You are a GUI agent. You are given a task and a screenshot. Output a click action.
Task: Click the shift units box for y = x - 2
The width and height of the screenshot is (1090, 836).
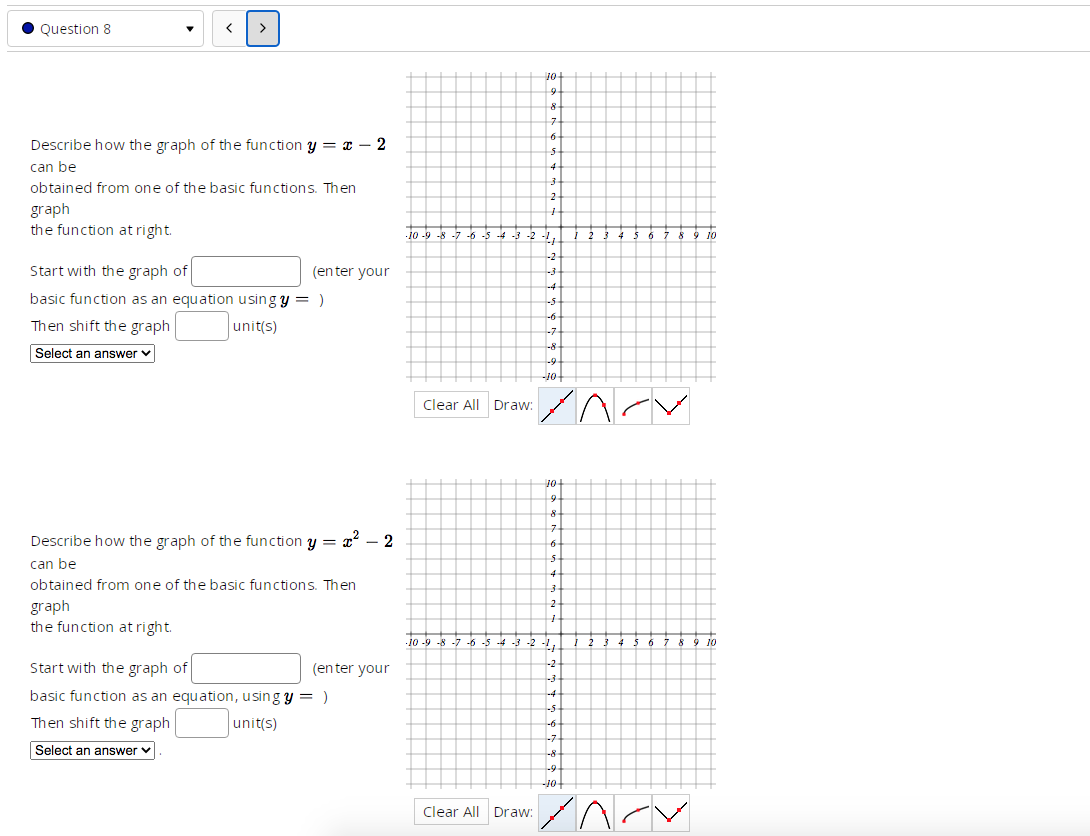point(202,325)
